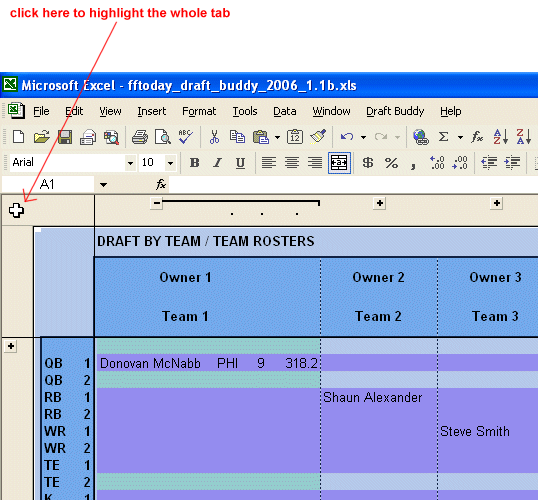538x500 pixels.
Task: Decrease indent icon
Action: click(489, 162)
